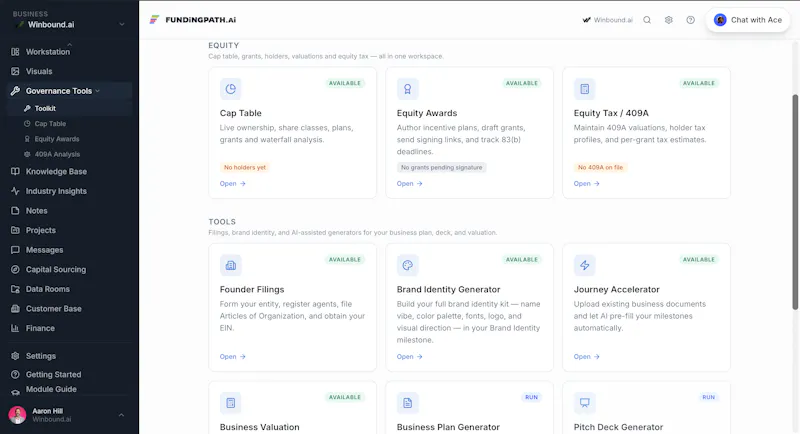Open the Cap Table card icon
Image resolution: width=800 pixels, height=434 pixels.
click(231, 89)
